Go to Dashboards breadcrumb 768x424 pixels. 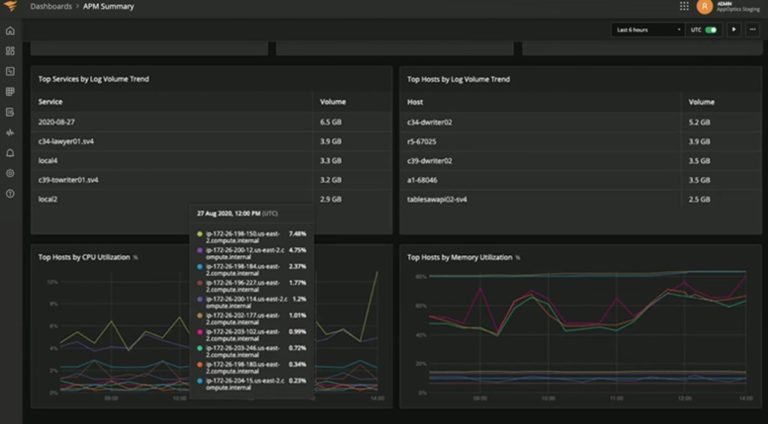[x=51, y=6]
